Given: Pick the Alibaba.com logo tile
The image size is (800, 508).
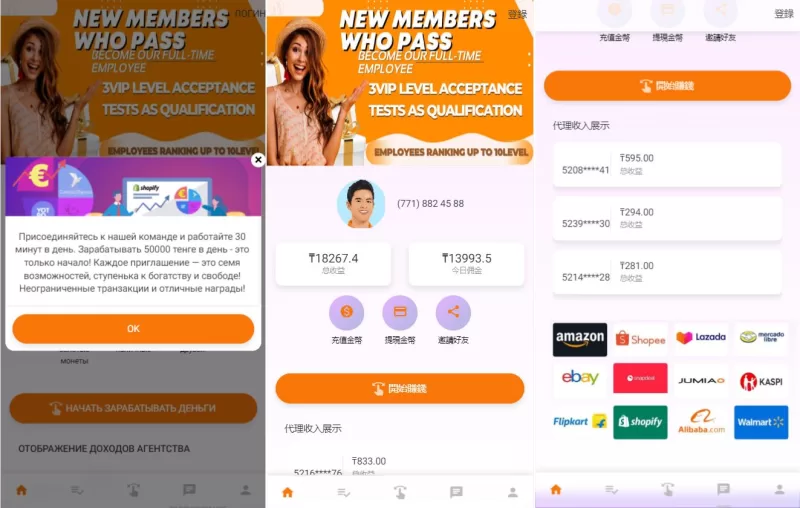Looking at the screenshot, I should 701,422.
